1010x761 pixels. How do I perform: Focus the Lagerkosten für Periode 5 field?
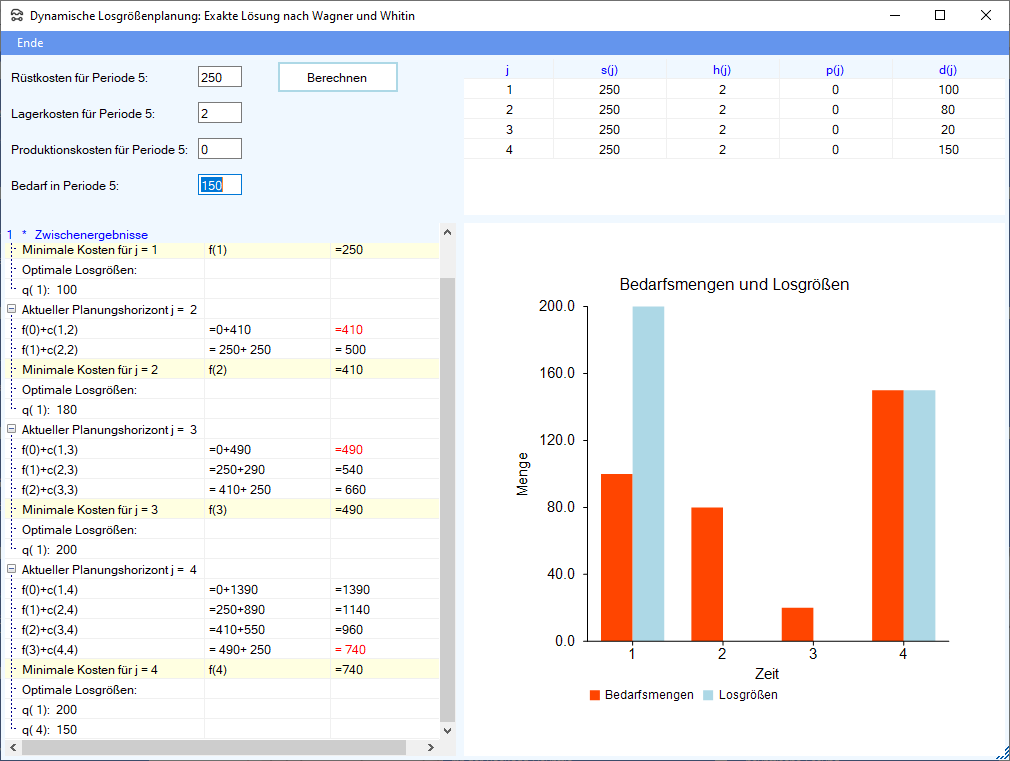point(220,113)
